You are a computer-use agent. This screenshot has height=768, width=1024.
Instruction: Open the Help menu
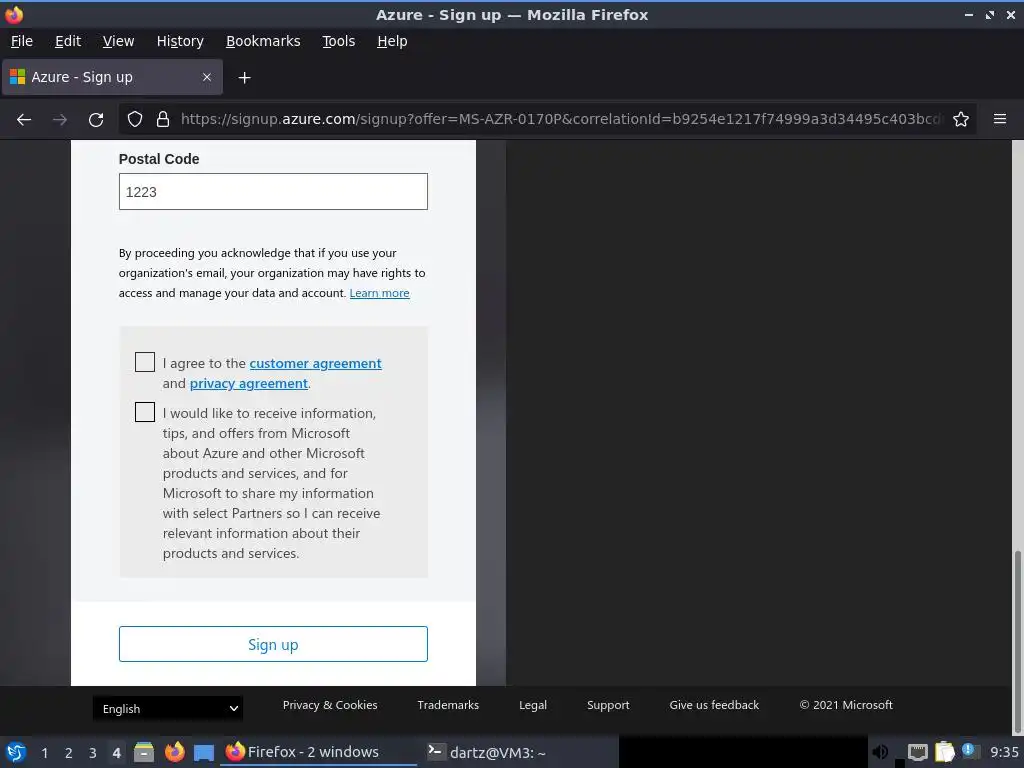click(392, 41)
